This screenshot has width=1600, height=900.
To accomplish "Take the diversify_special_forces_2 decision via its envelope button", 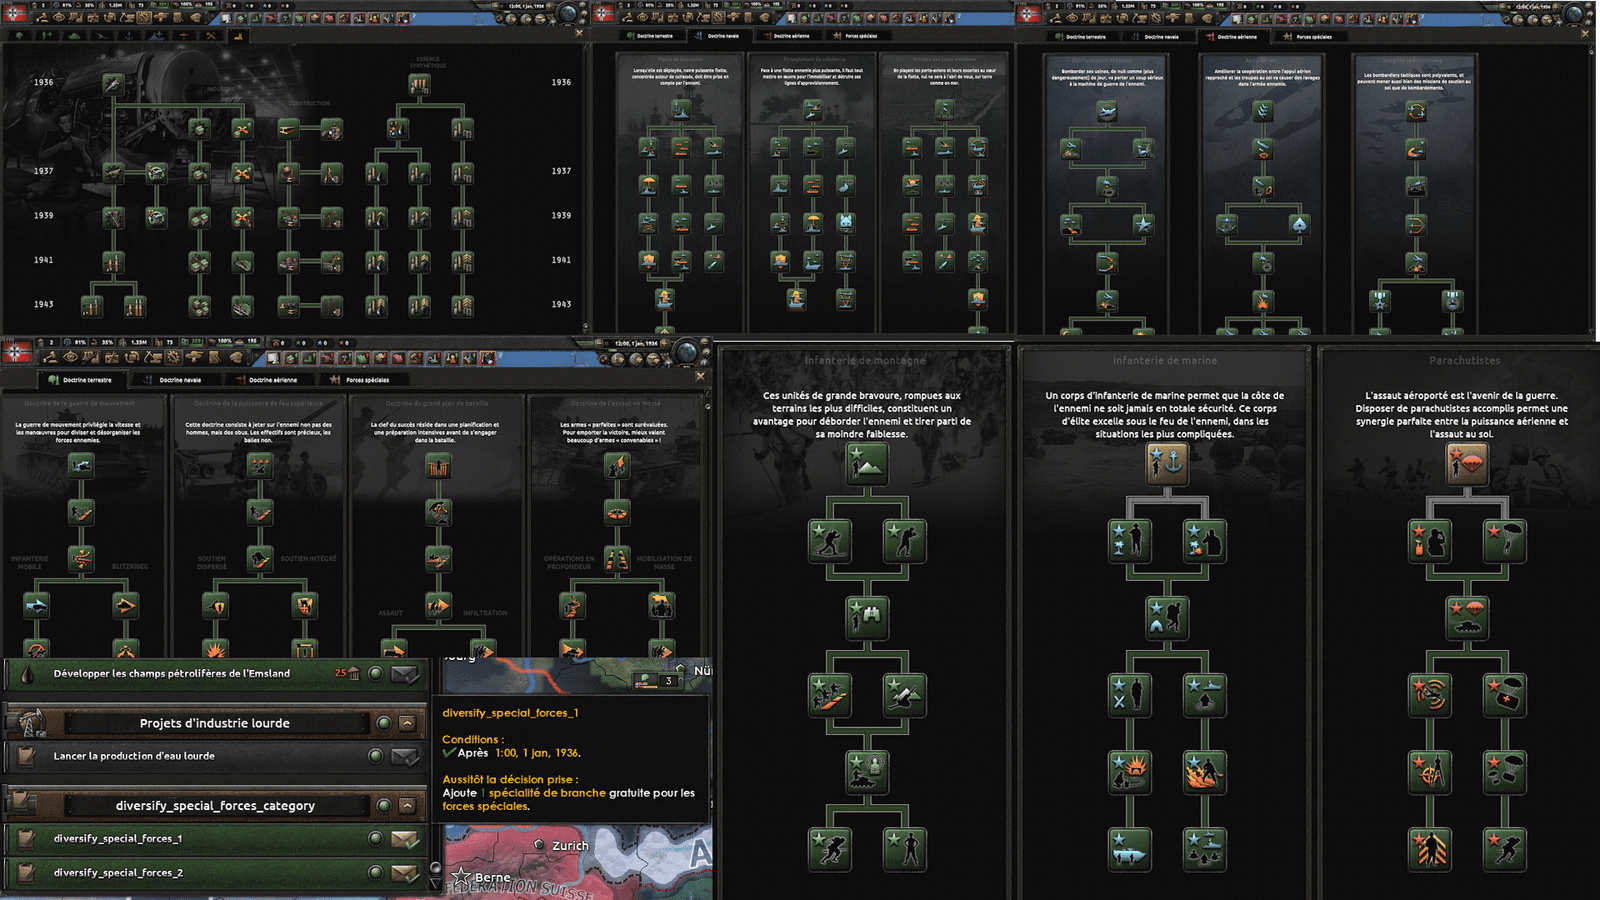I will coord(405,873).
